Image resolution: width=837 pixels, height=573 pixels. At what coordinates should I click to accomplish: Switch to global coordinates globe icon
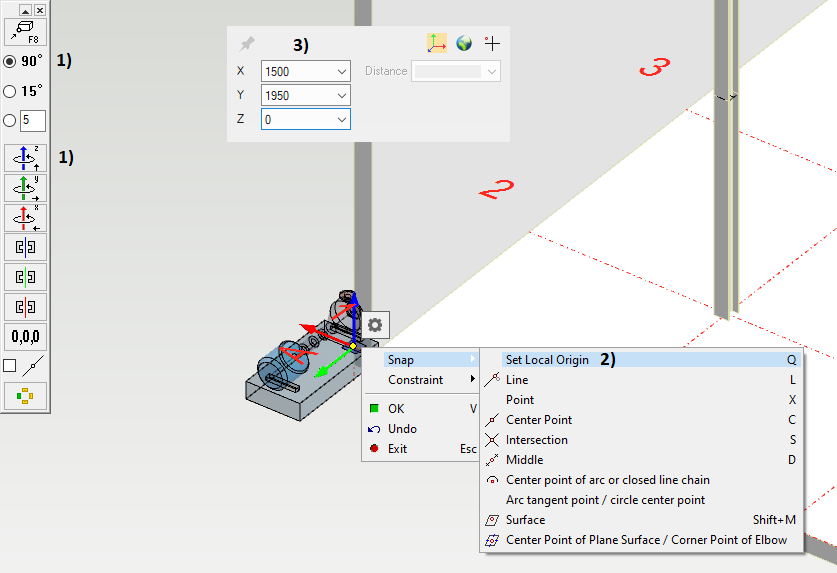(464, 43)
